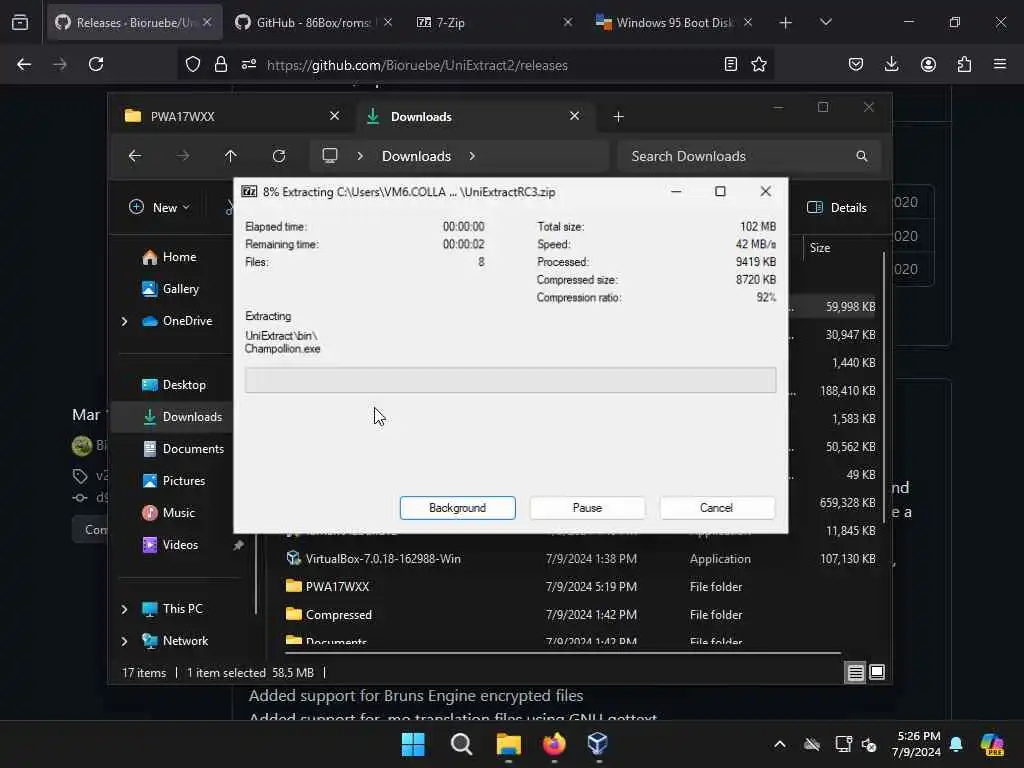Open Firefox downloads panel

point(891,64)
